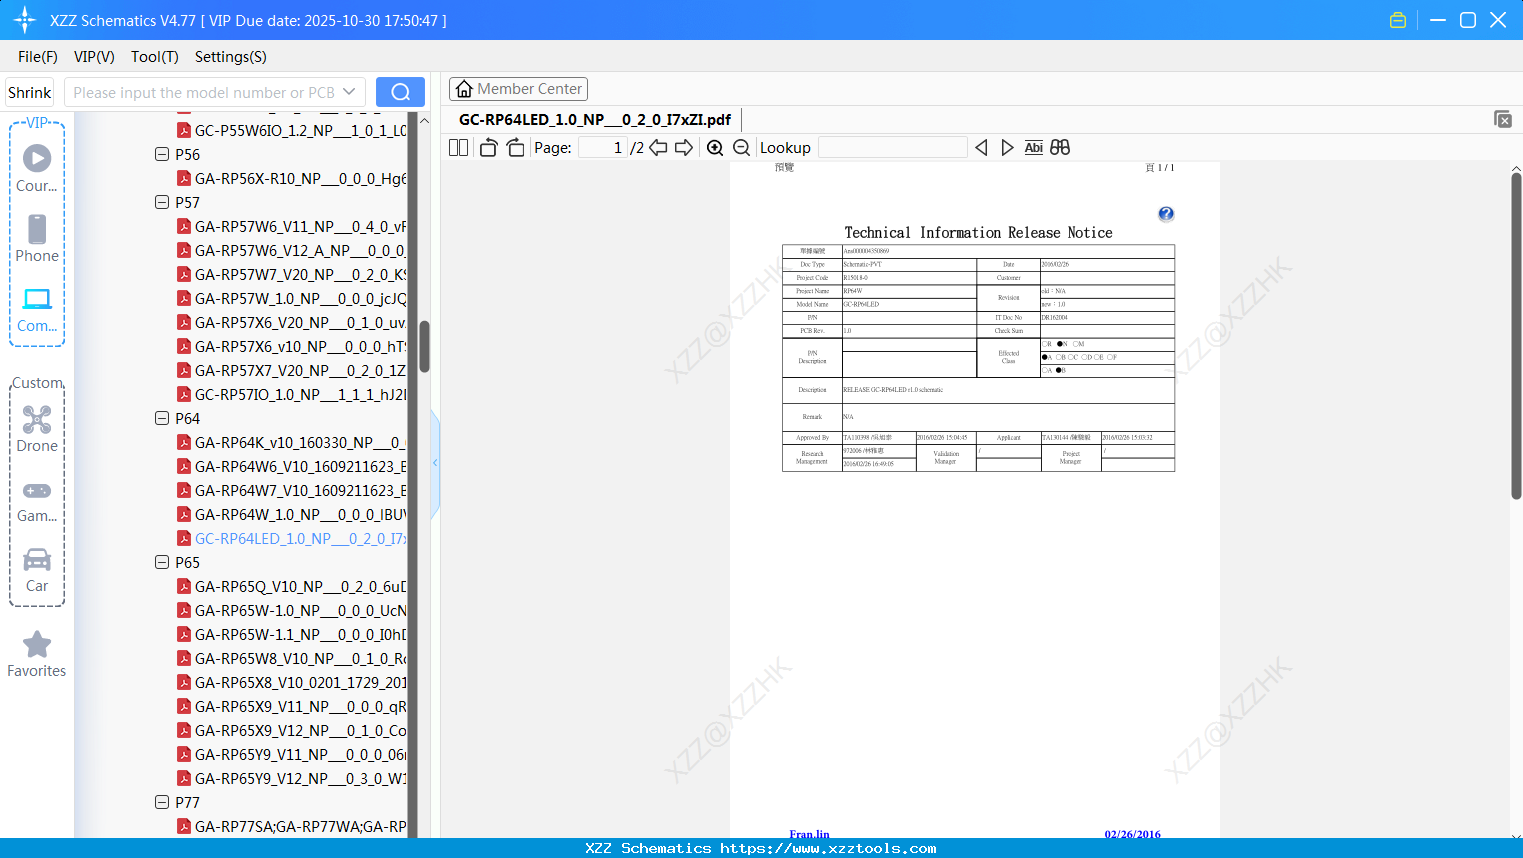Collapse the P56 folder
1523x858 pixels.
coord(162,154)
